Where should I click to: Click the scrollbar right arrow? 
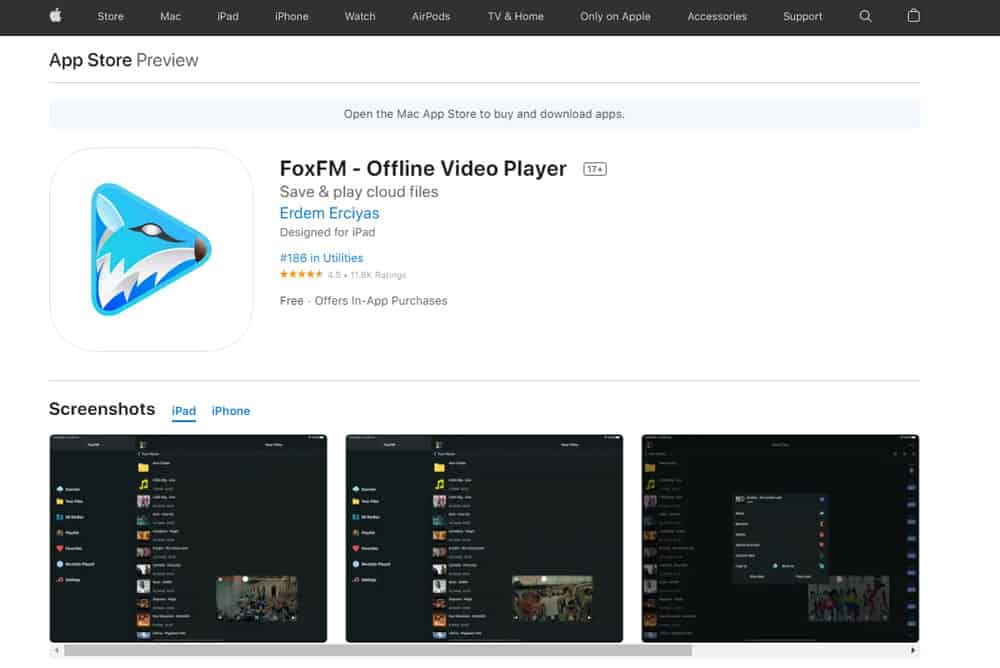tap(913, 651)
